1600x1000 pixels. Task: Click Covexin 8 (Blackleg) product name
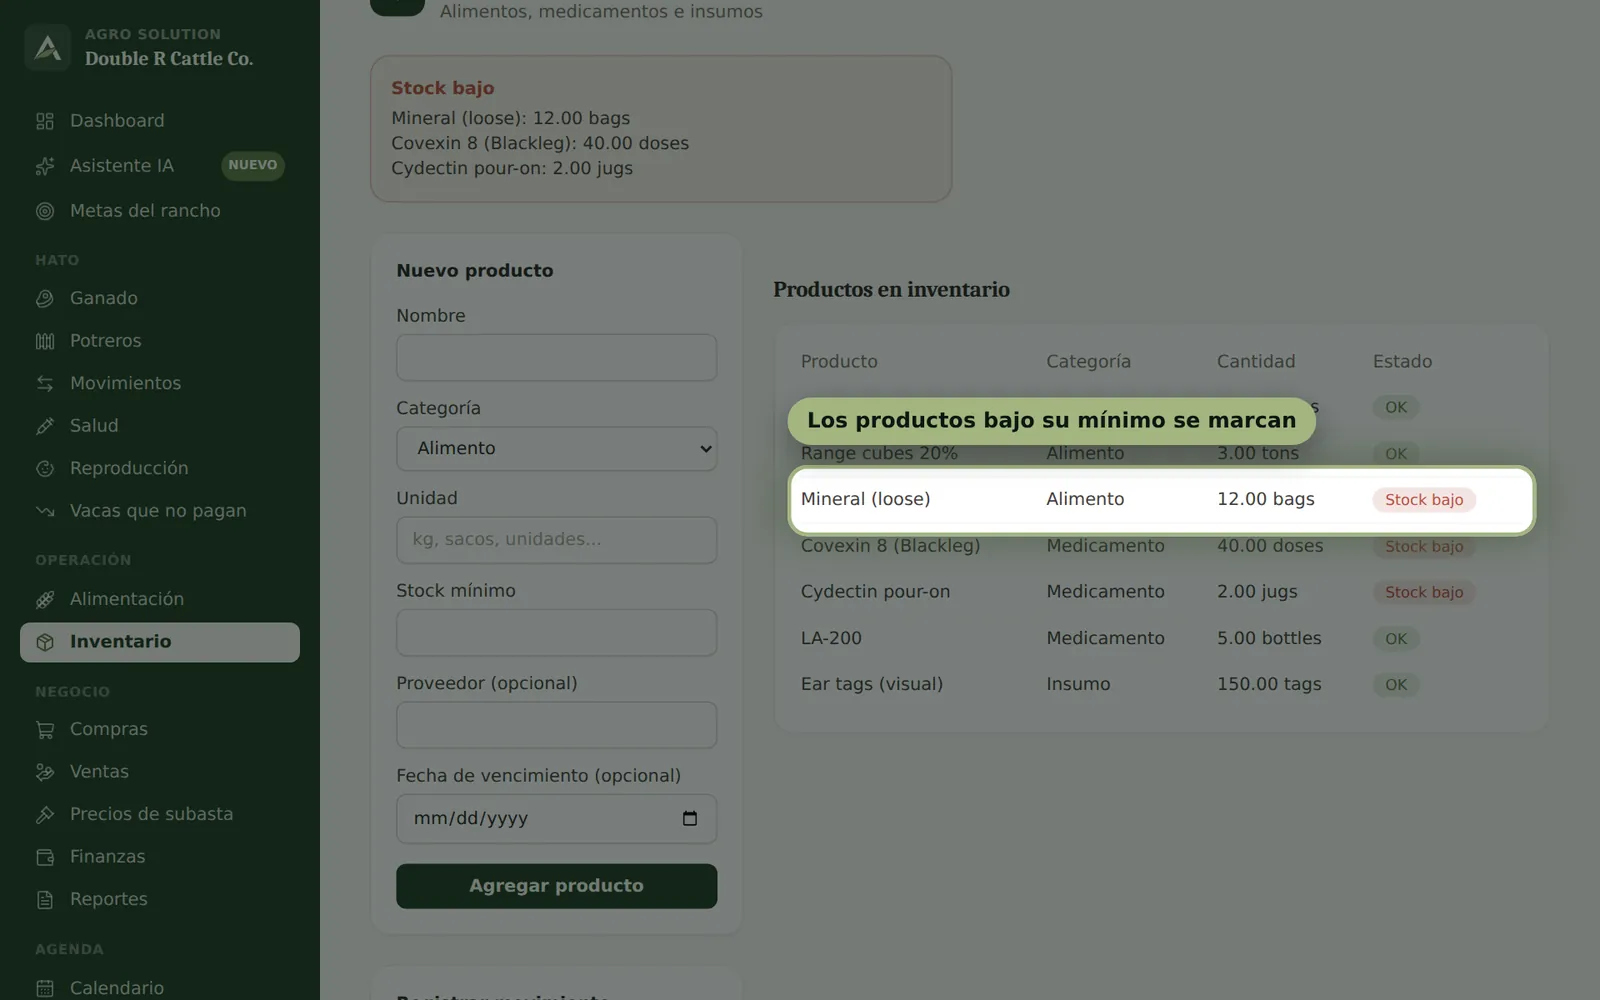point(890,546)
